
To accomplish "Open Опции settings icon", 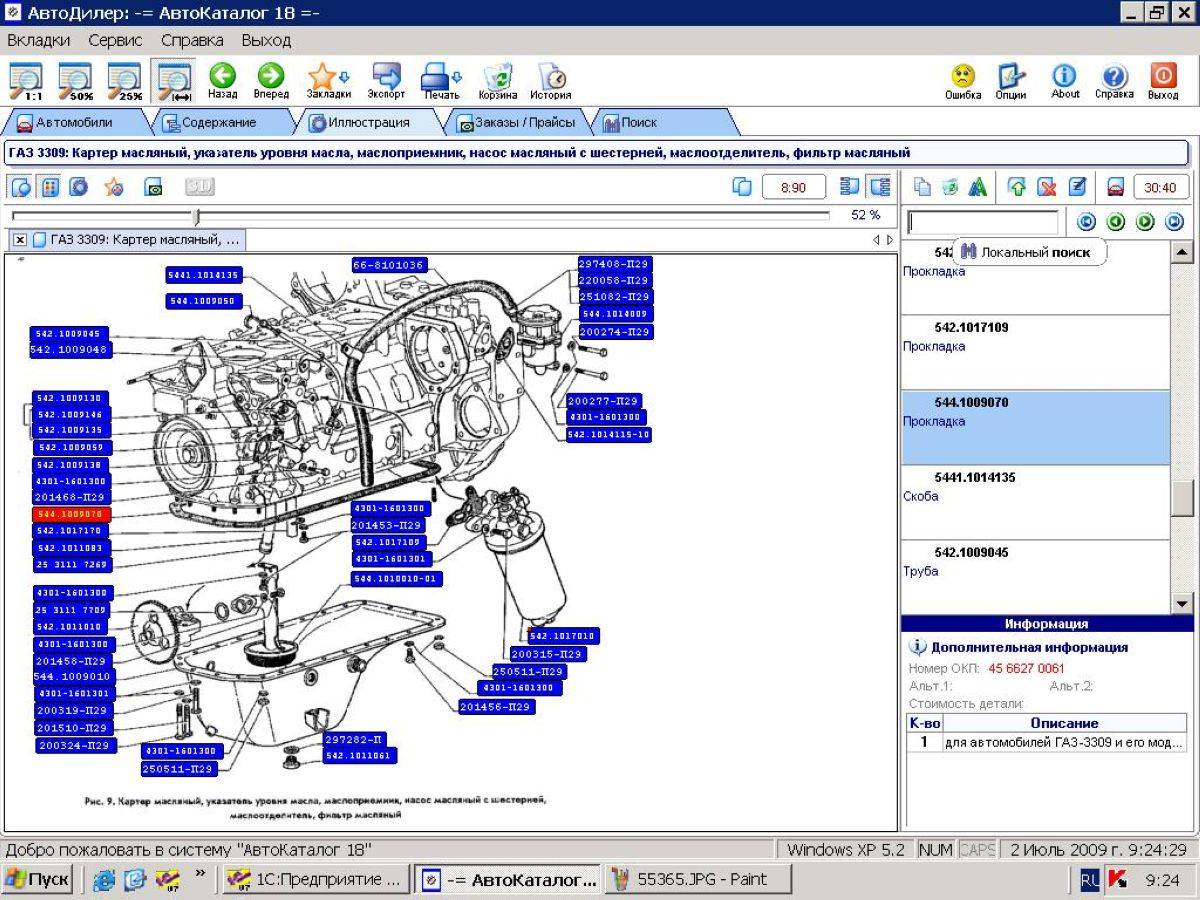I will click(1011, 81).
